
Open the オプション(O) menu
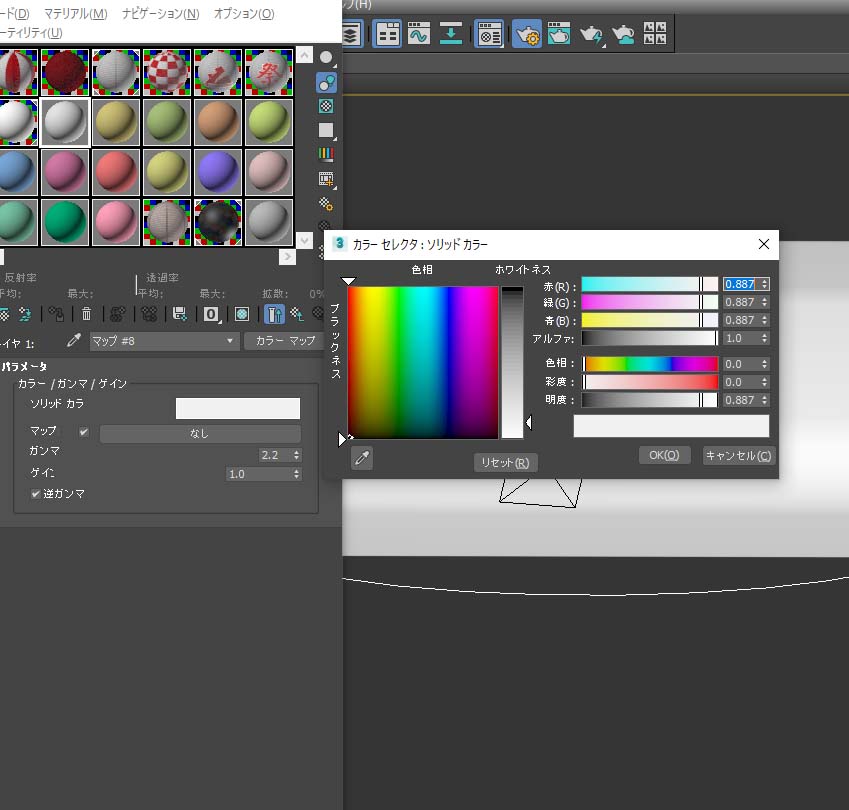[x=243, y=14]
